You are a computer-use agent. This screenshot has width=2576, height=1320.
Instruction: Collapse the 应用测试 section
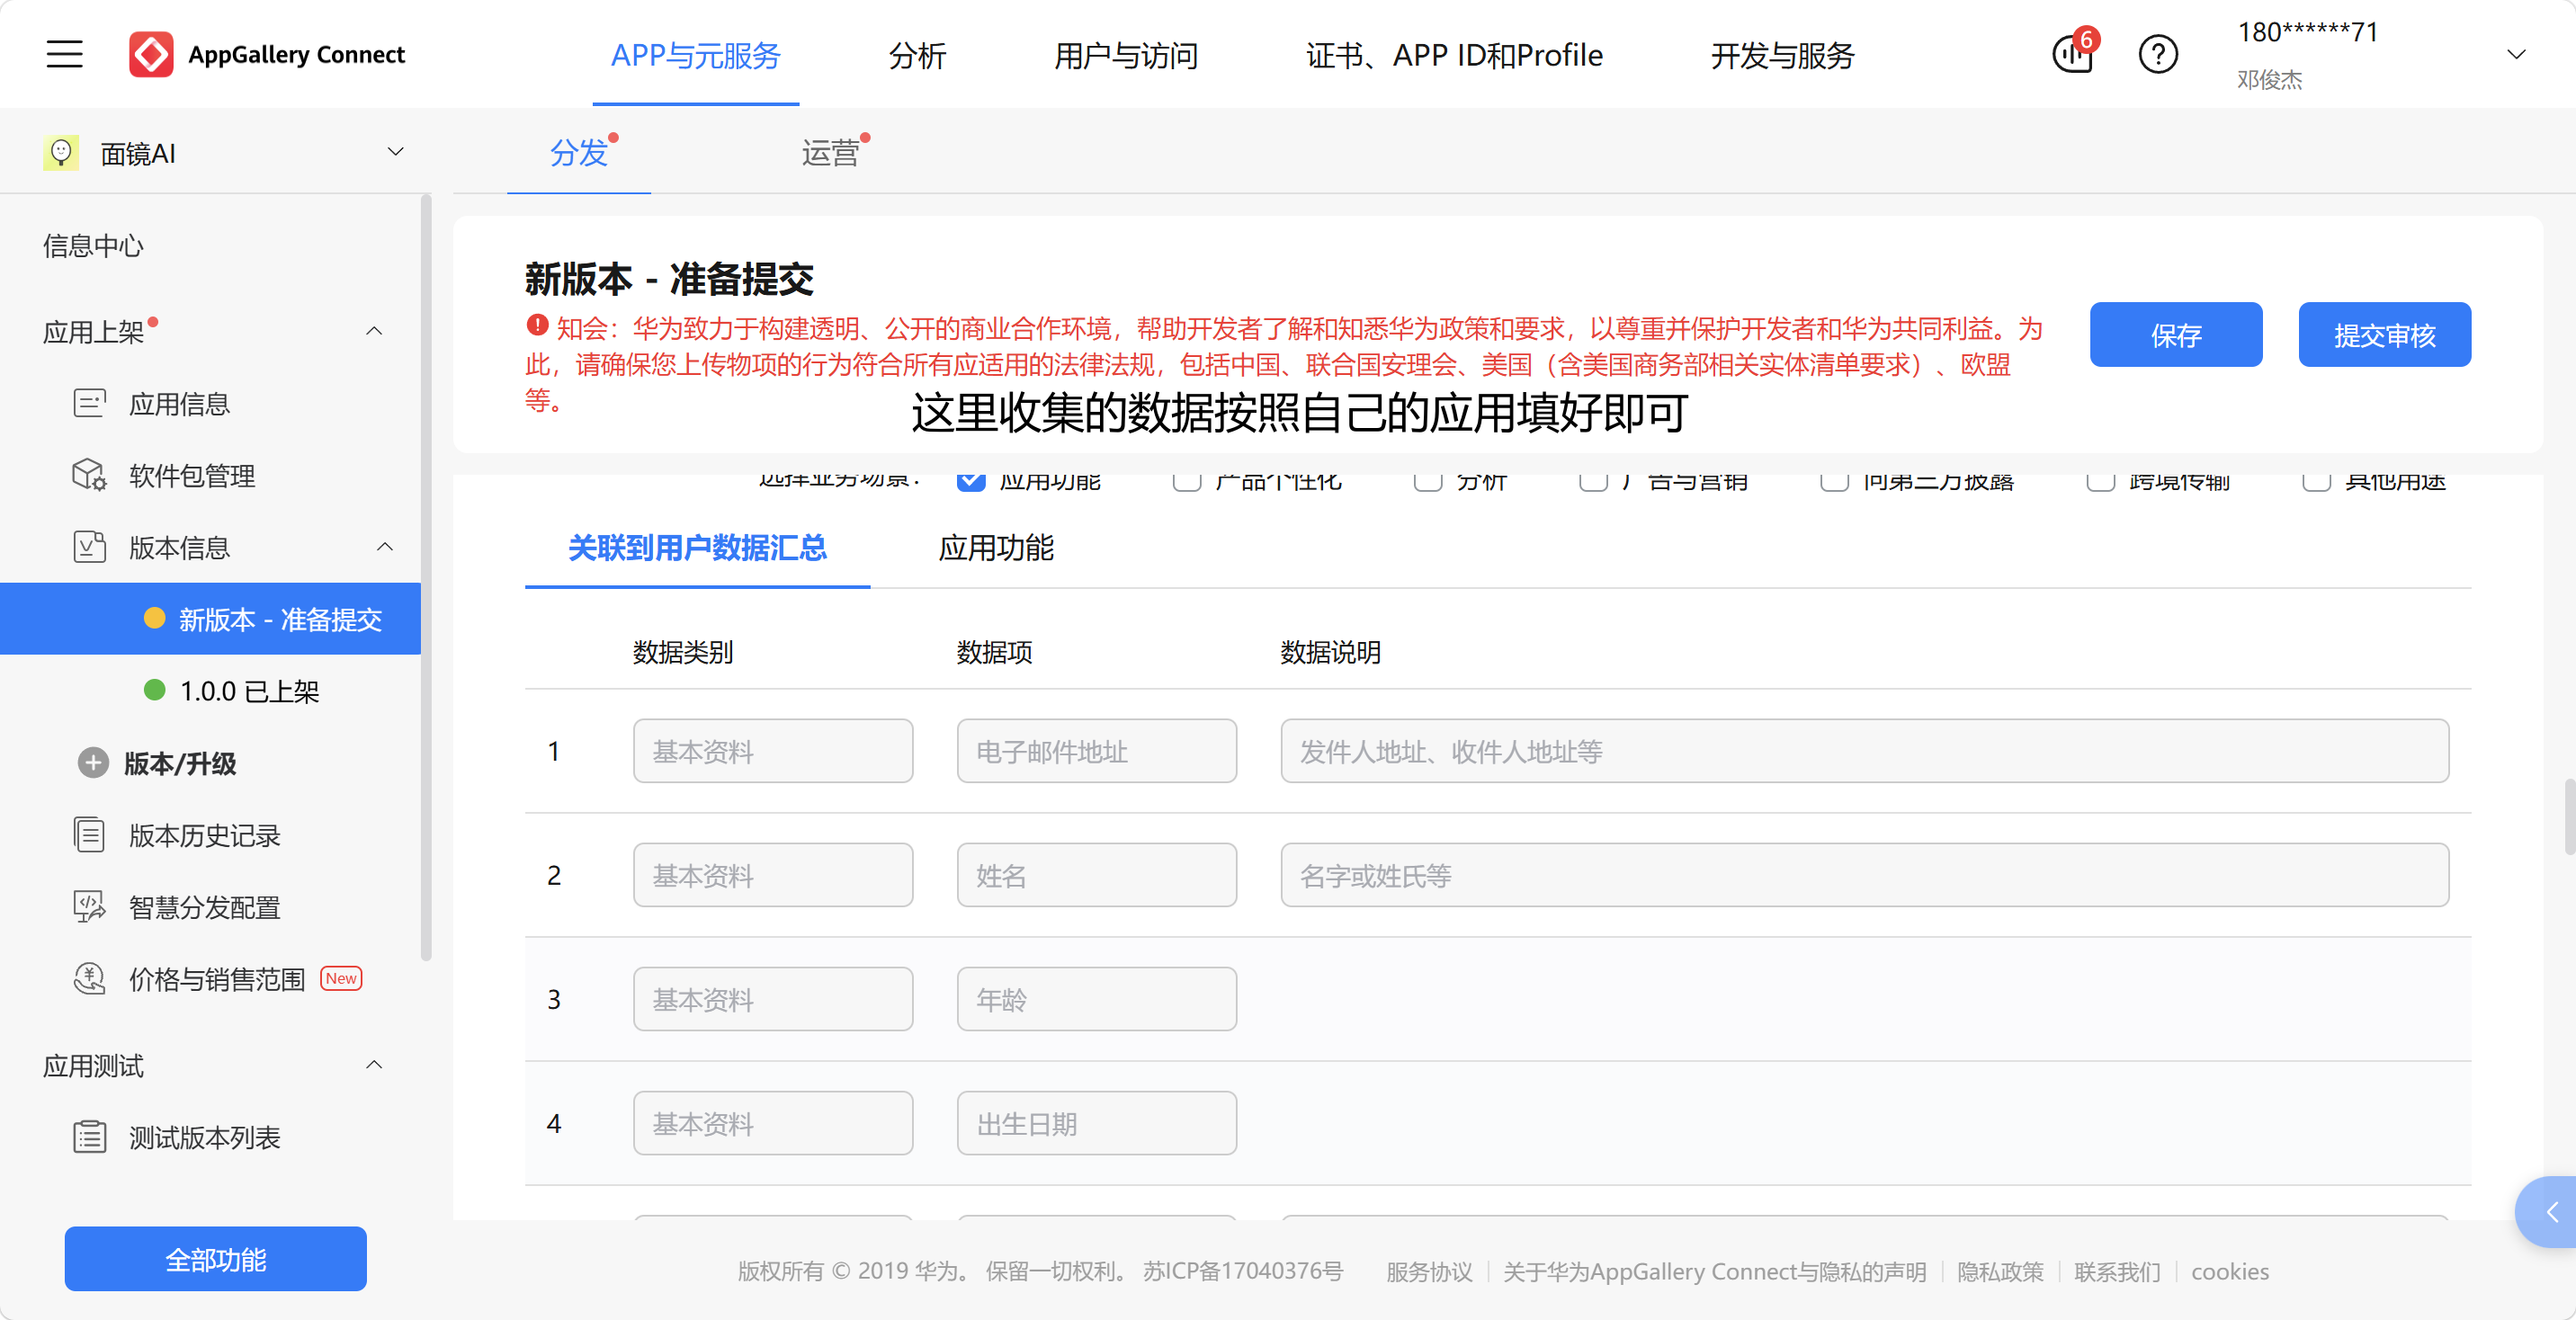(x=374, y=1065)
